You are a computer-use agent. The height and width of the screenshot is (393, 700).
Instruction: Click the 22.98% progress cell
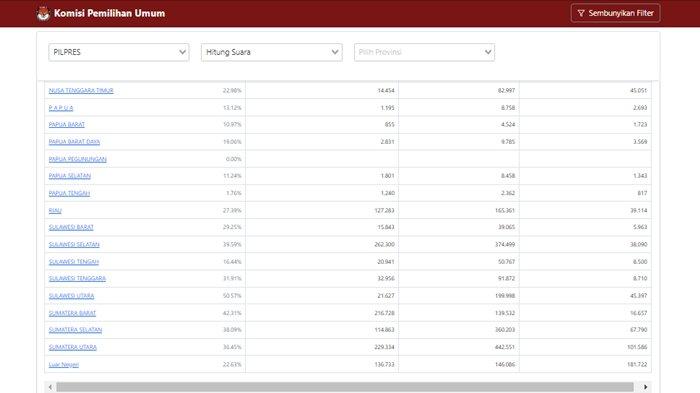[x=232, y=91]
